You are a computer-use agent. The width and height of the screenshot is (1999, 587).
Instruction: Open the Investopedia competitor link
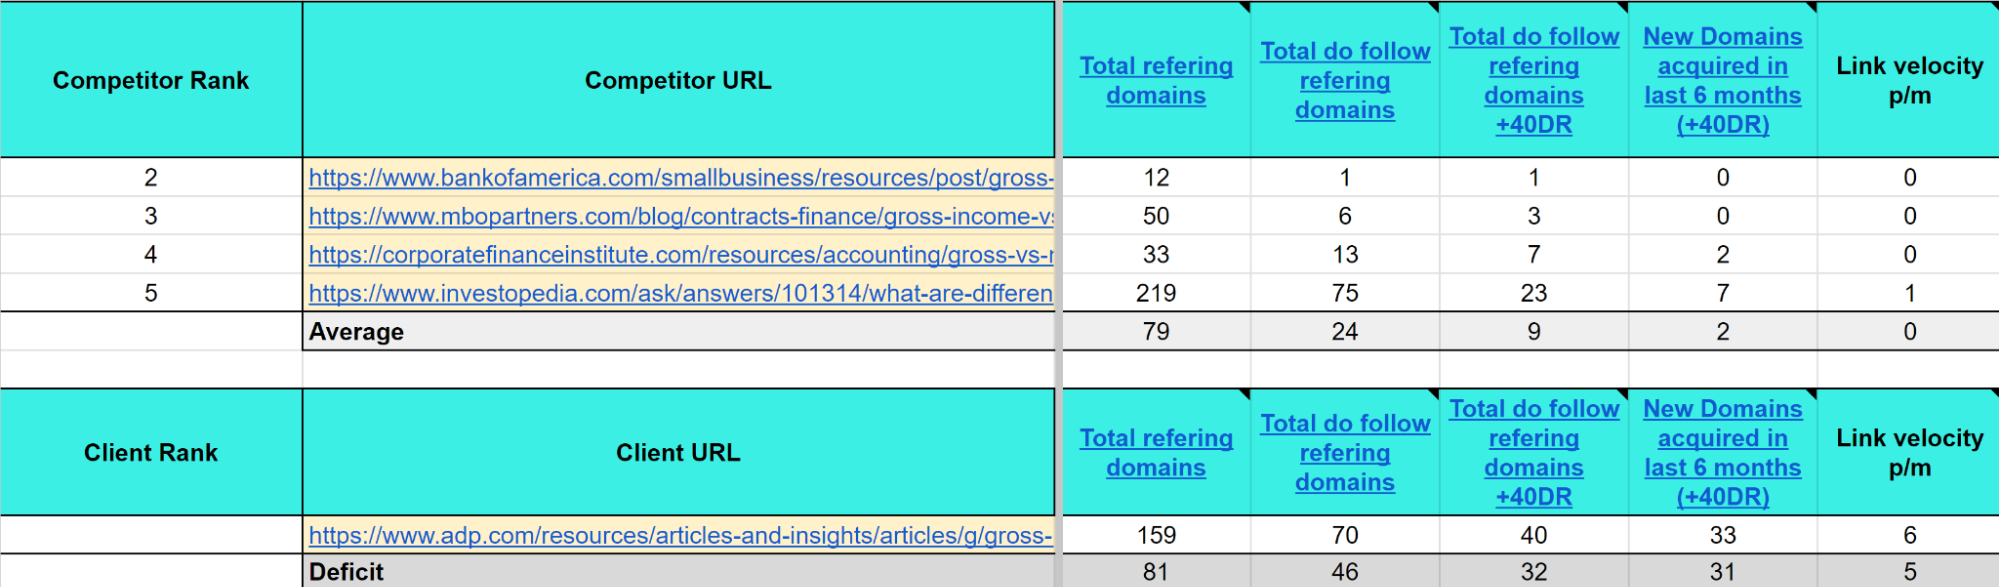coord(680,294)
